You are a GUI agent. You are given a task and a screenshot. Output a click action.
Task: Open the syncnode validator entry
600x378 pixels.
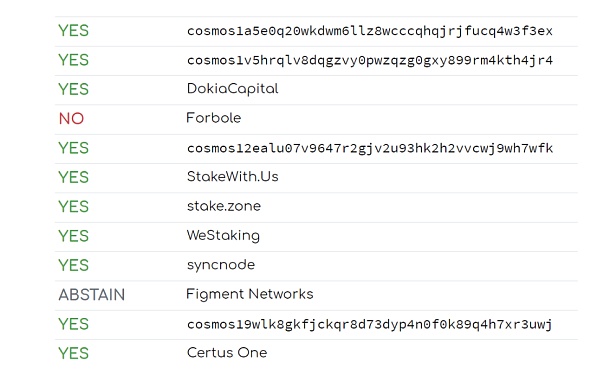(221, 265)
